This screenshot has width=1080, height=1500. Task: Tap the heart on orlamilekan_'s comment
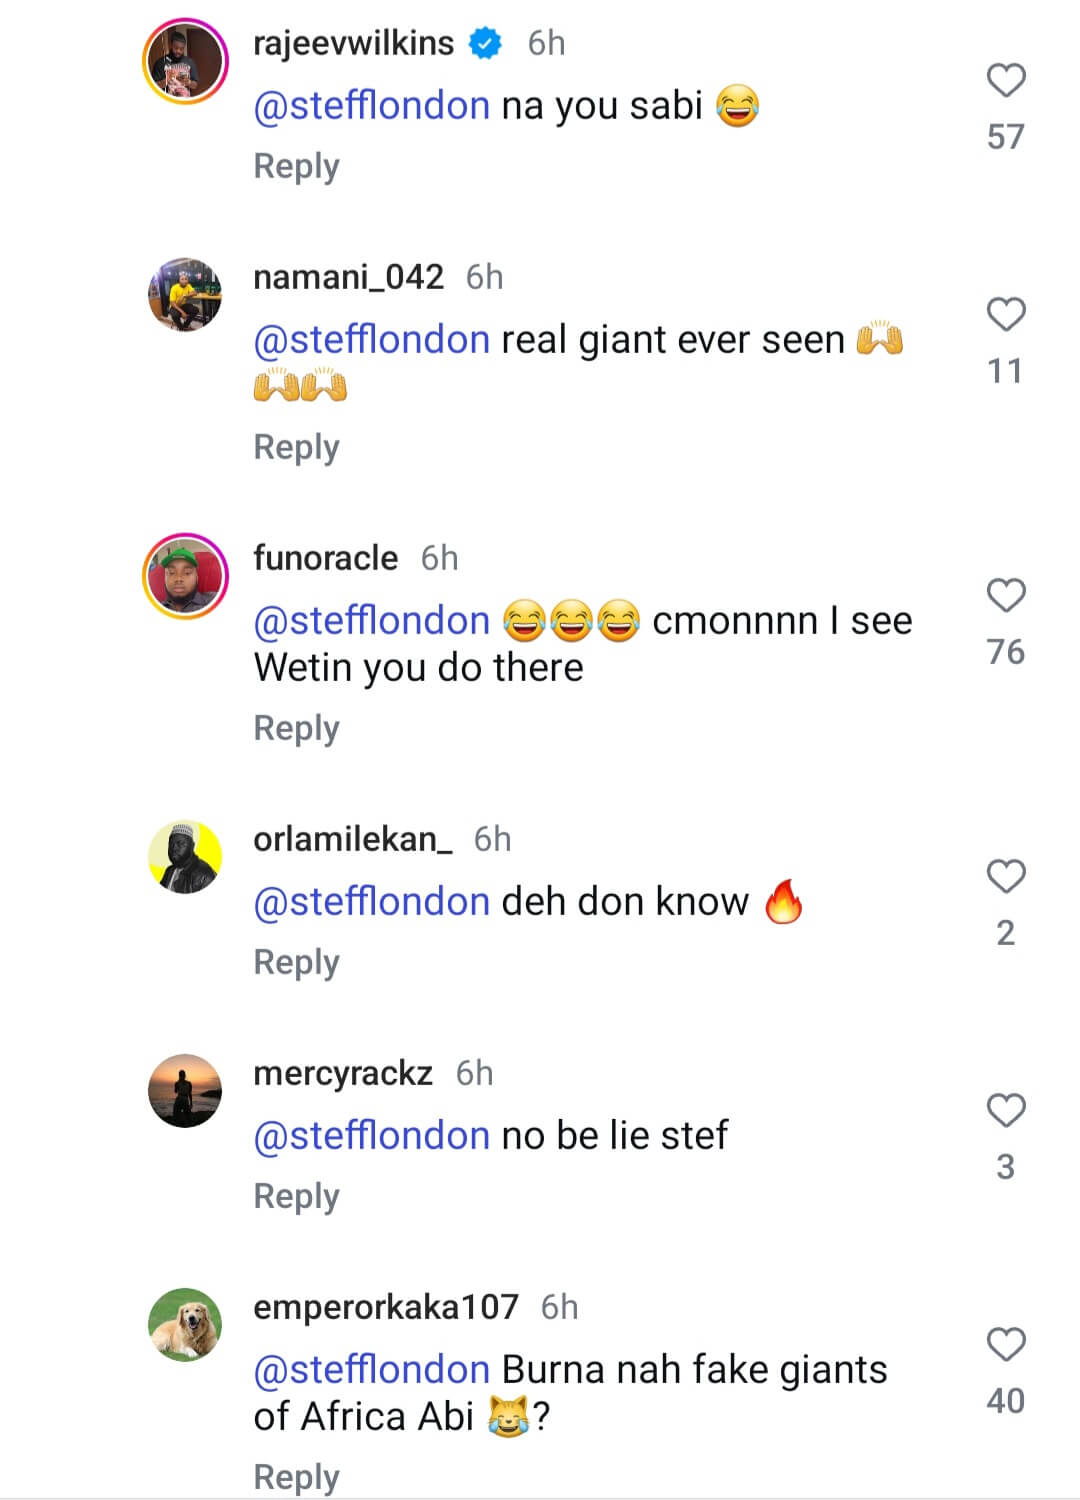pyautogui.click(x=1006, y=877)
